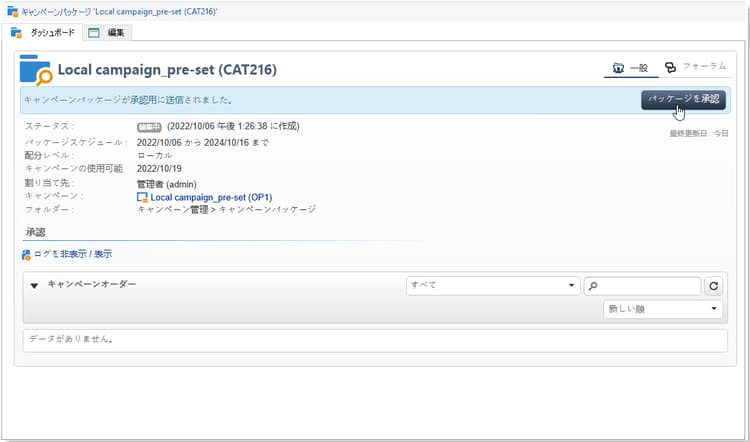Select the text 管理者 (admin)
750x442 pixels.
click(166, 184)
